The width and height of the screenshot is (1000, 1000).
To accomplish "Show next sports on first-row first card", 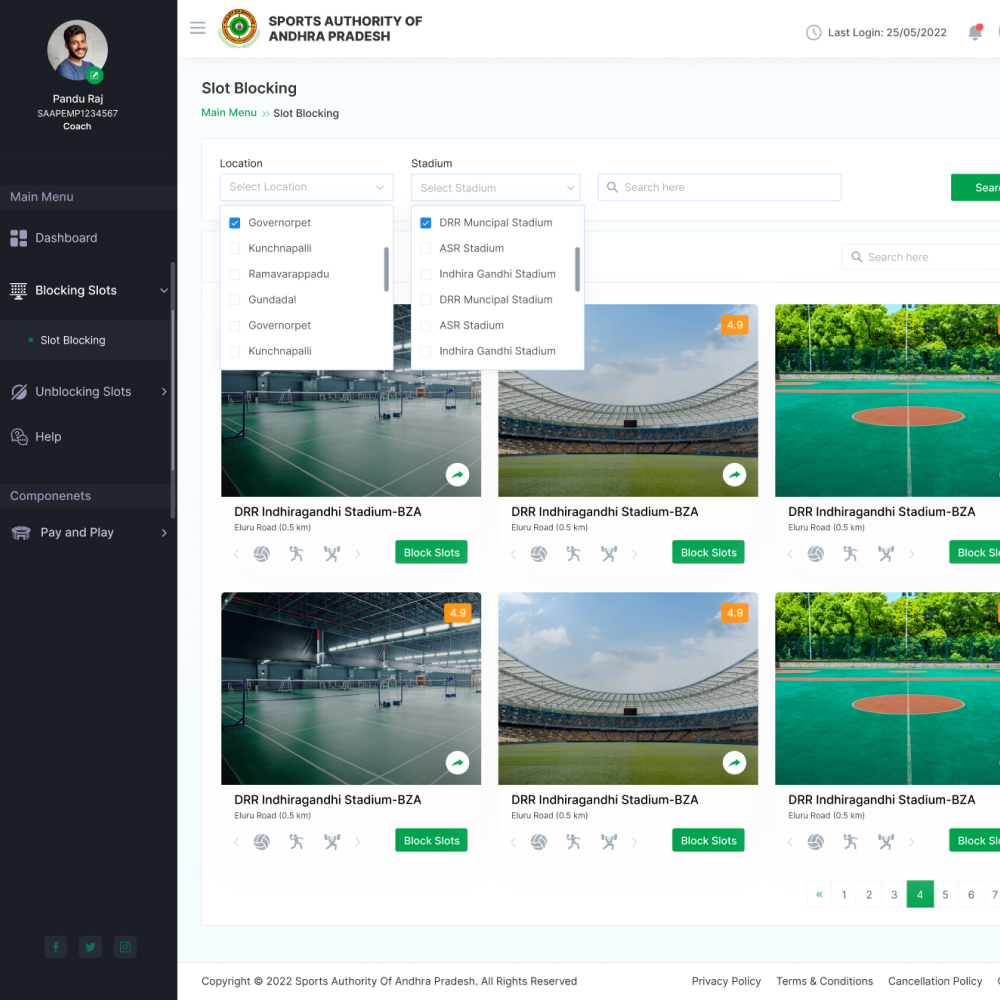I will [357, 554].
